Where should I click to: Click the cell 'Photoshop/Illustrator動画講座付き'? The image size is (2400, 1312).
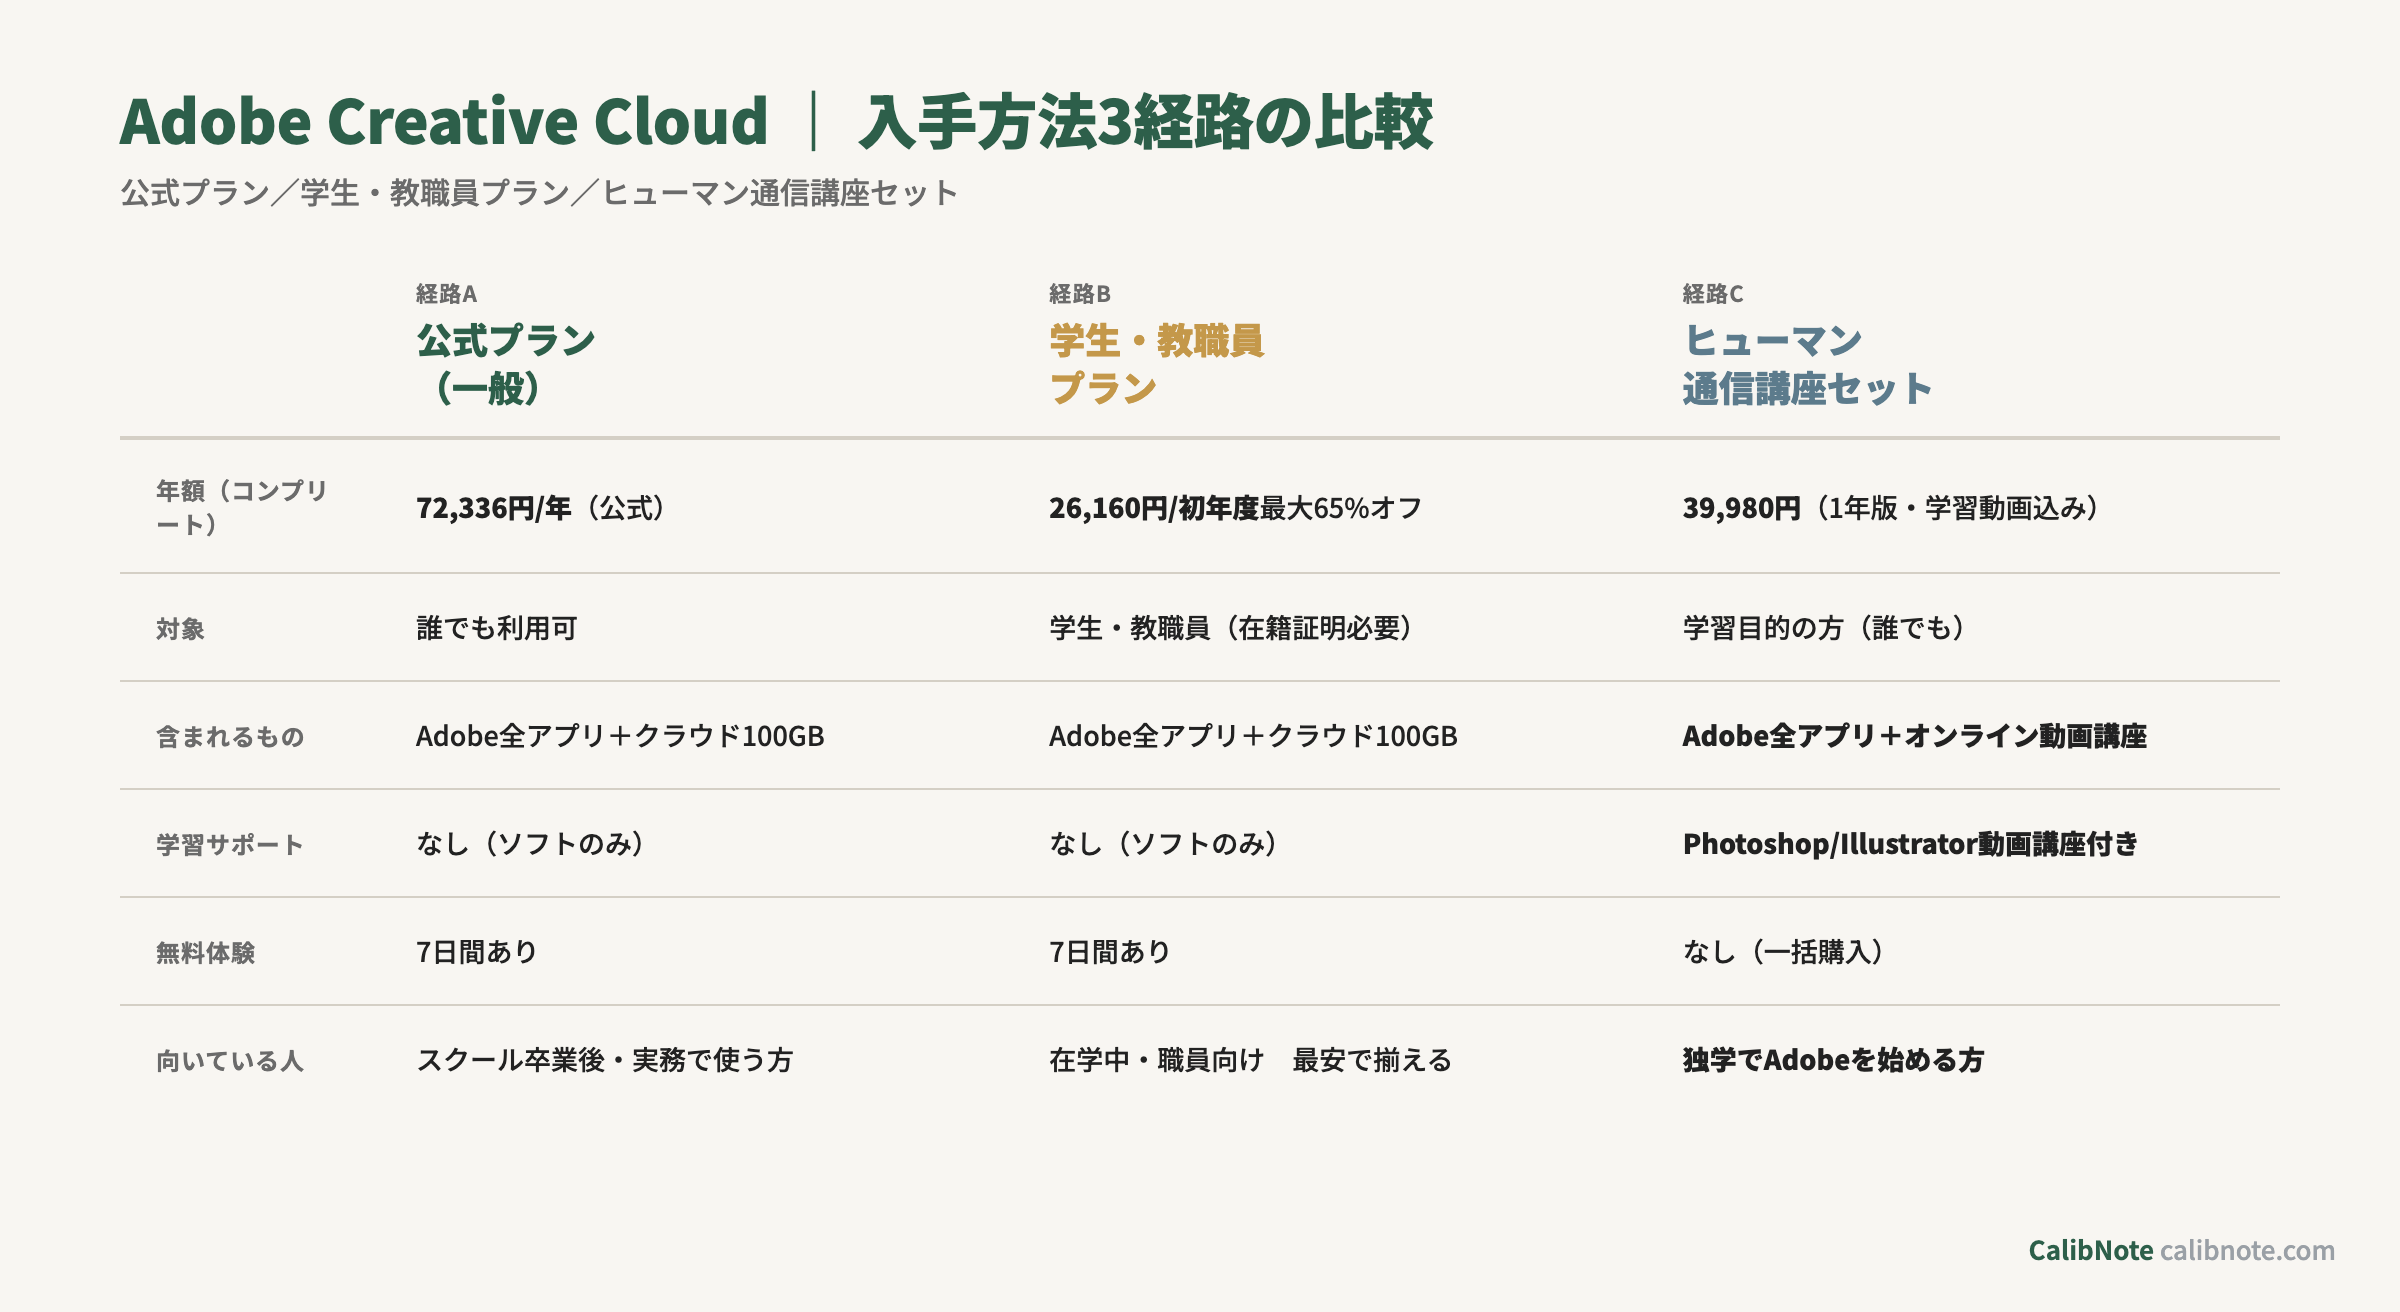click(1910, 844)
